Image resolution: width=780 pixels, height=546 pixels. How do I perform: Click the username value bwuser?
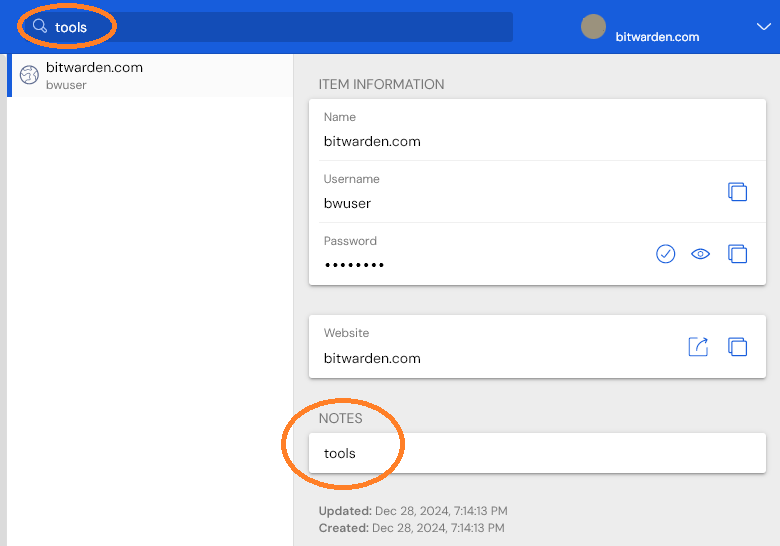tap(347, 203)
